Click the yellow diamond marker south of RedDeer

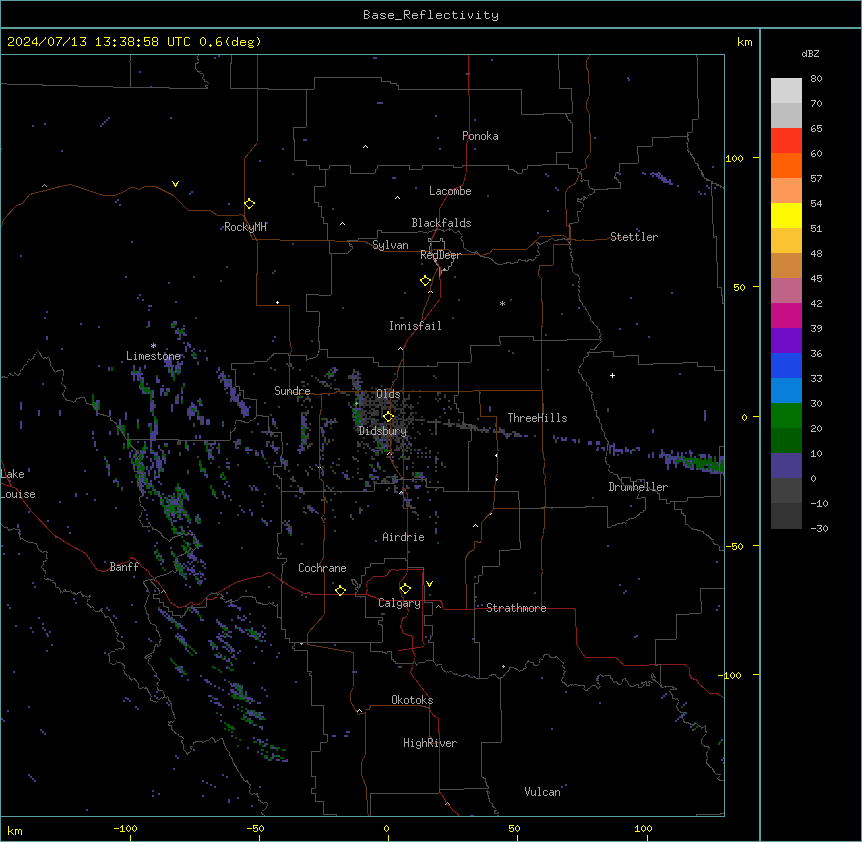[x=425, y=280]
